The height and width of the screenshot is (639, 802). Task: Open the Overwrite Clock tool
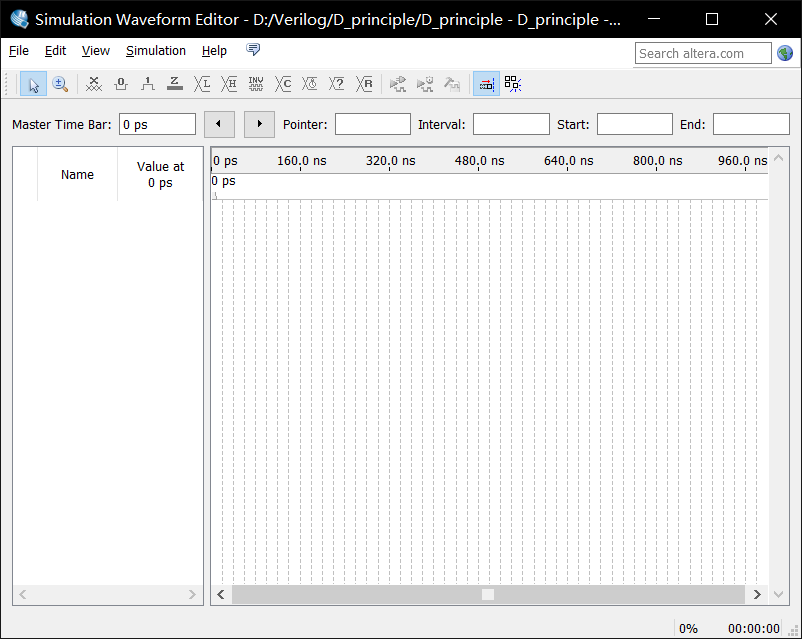click(x=309, y=84)
